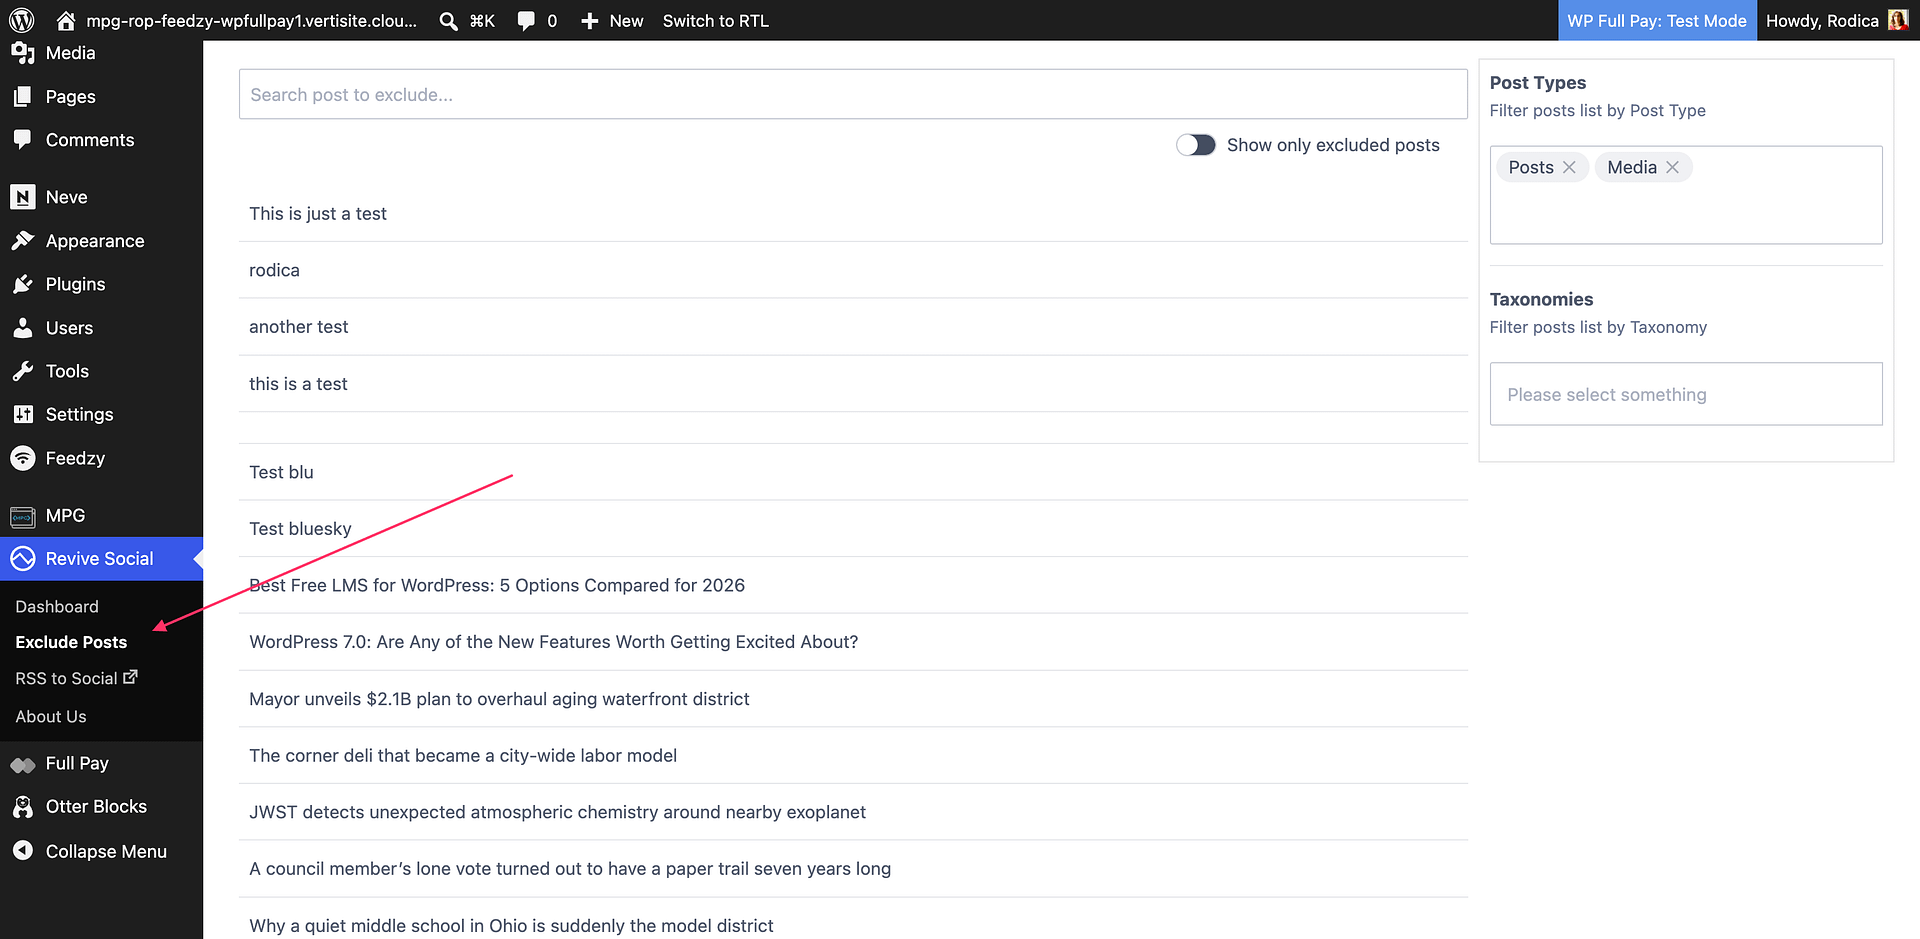
Task: Open the MPG menu label
Action: 65,516
